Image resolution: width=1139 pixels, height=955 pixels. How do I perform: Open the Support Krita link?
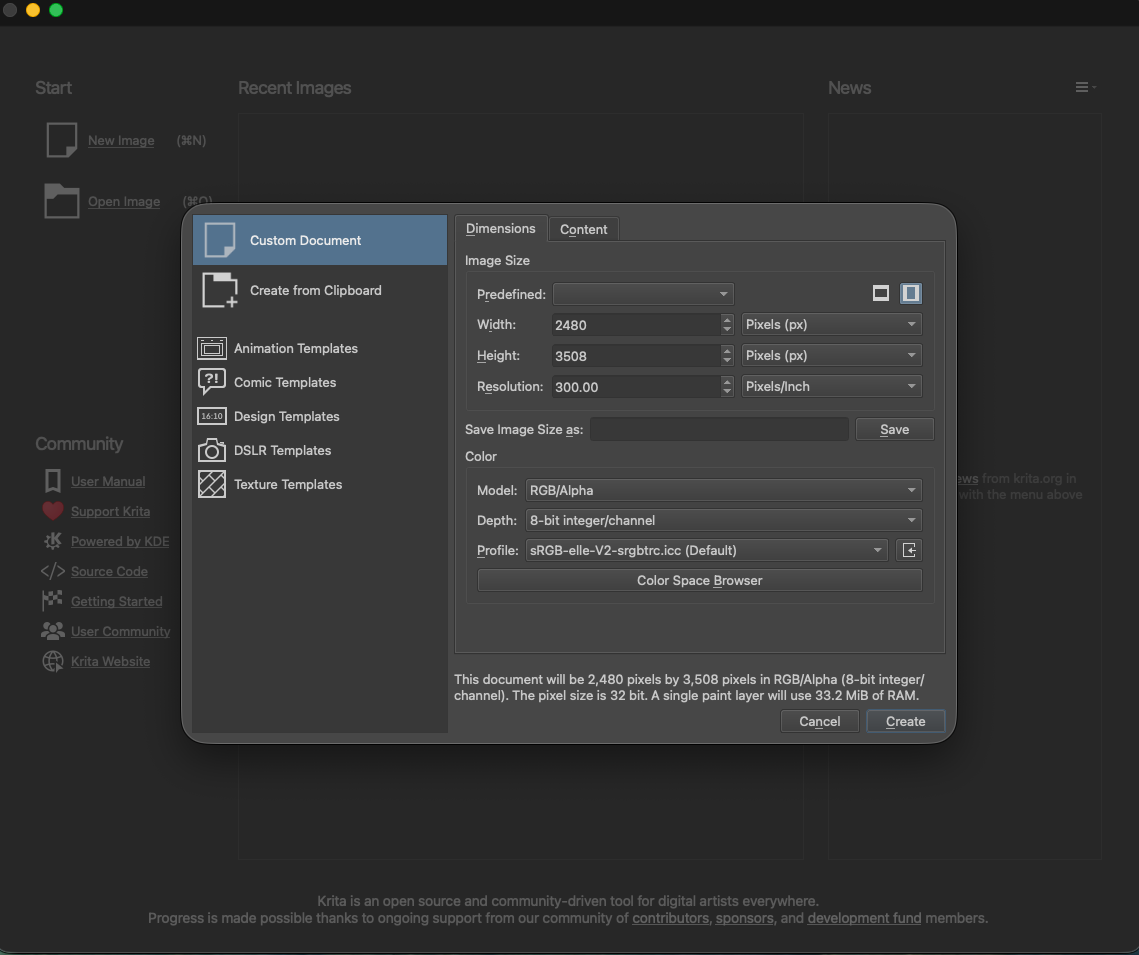point(110,511)
